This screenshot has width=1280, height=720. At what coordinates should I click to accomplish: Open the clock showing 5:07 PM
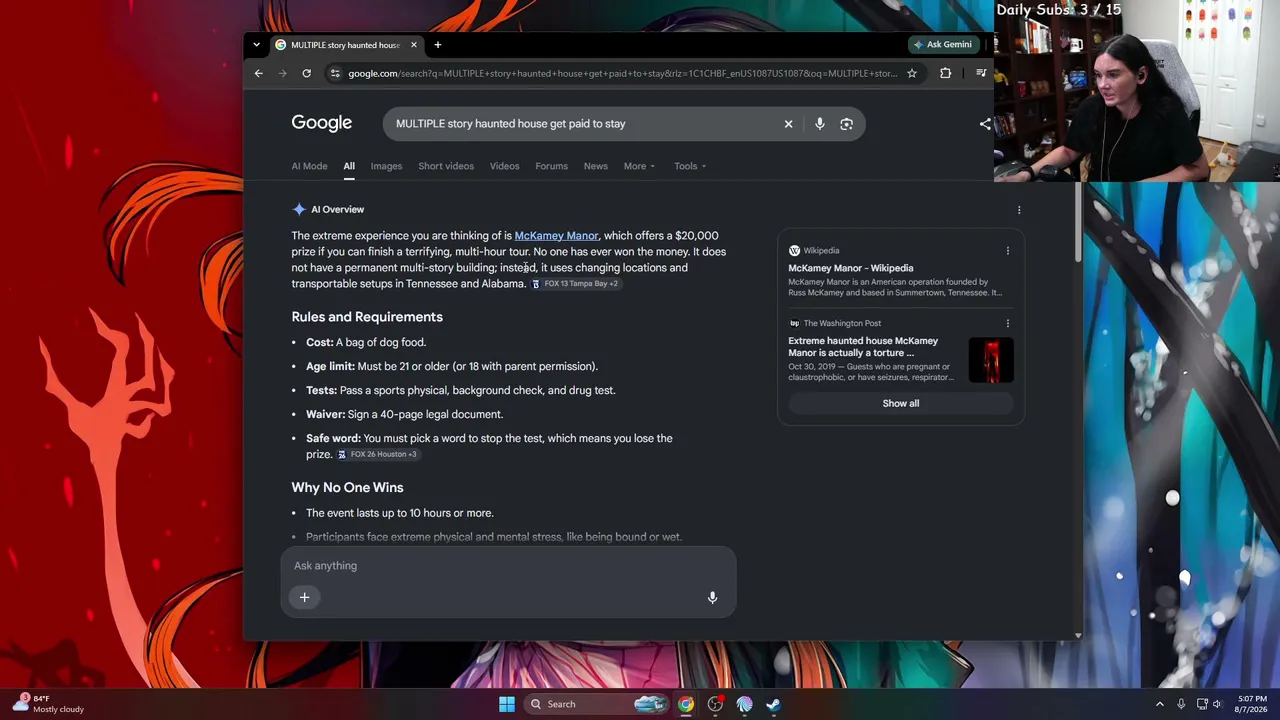click(1252, 704)
